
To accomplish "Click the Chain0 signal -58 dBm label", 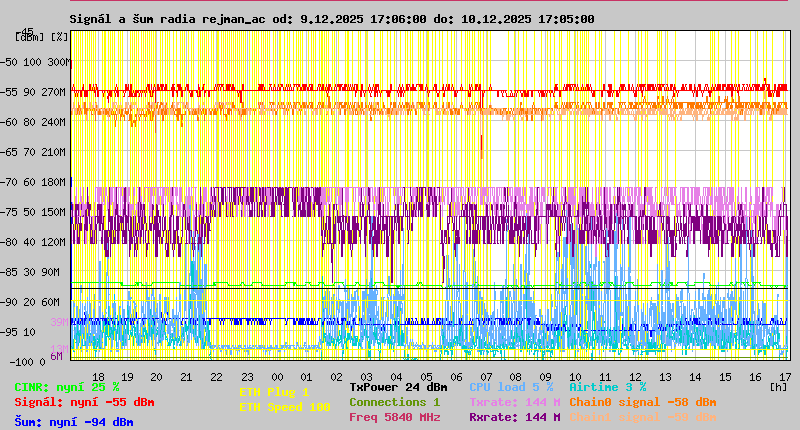I will pyautogui.click(x=642, y=402).
